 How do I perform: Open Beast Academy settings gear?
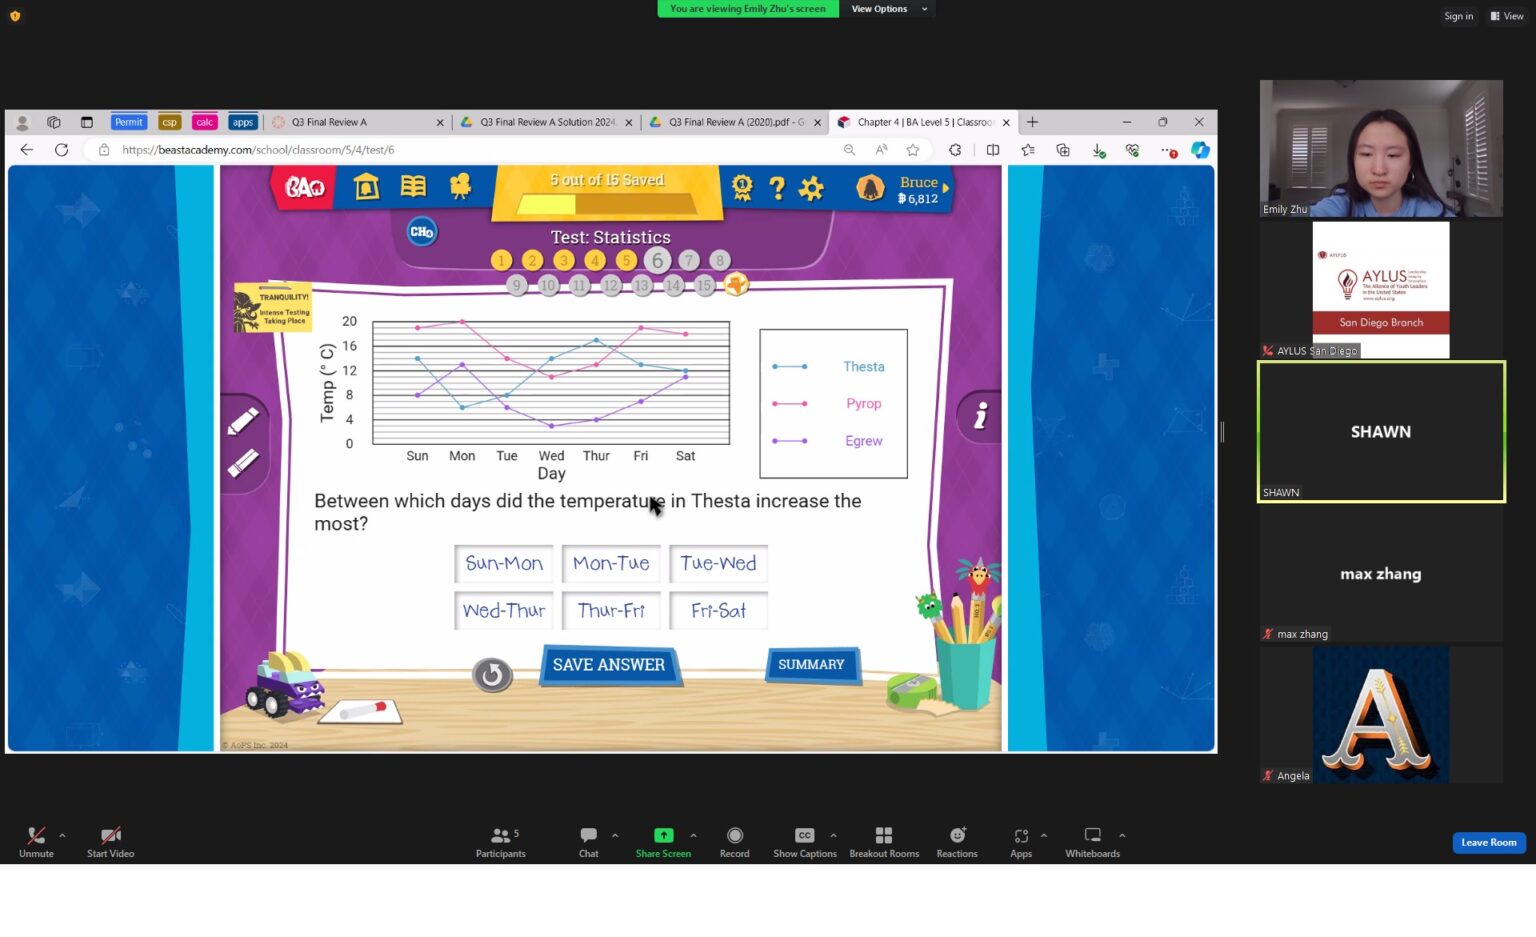[811, 187]
